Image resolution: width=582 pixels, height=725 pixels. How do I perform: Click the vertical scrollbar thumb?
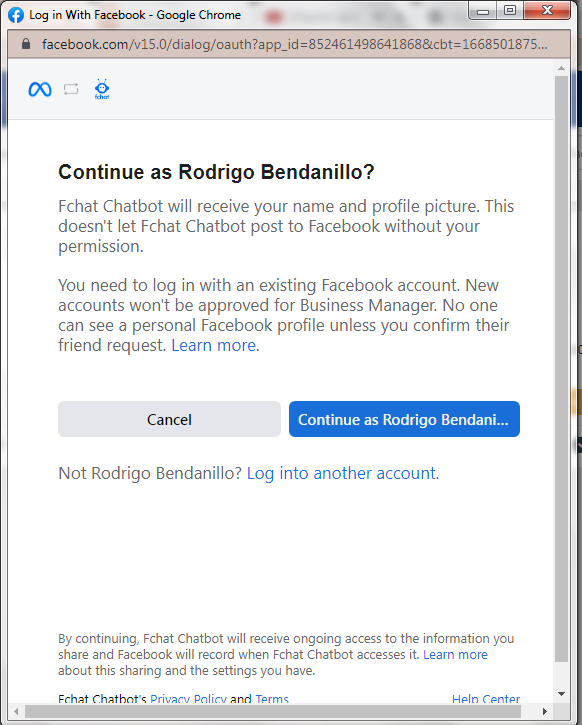pos(561,369)
